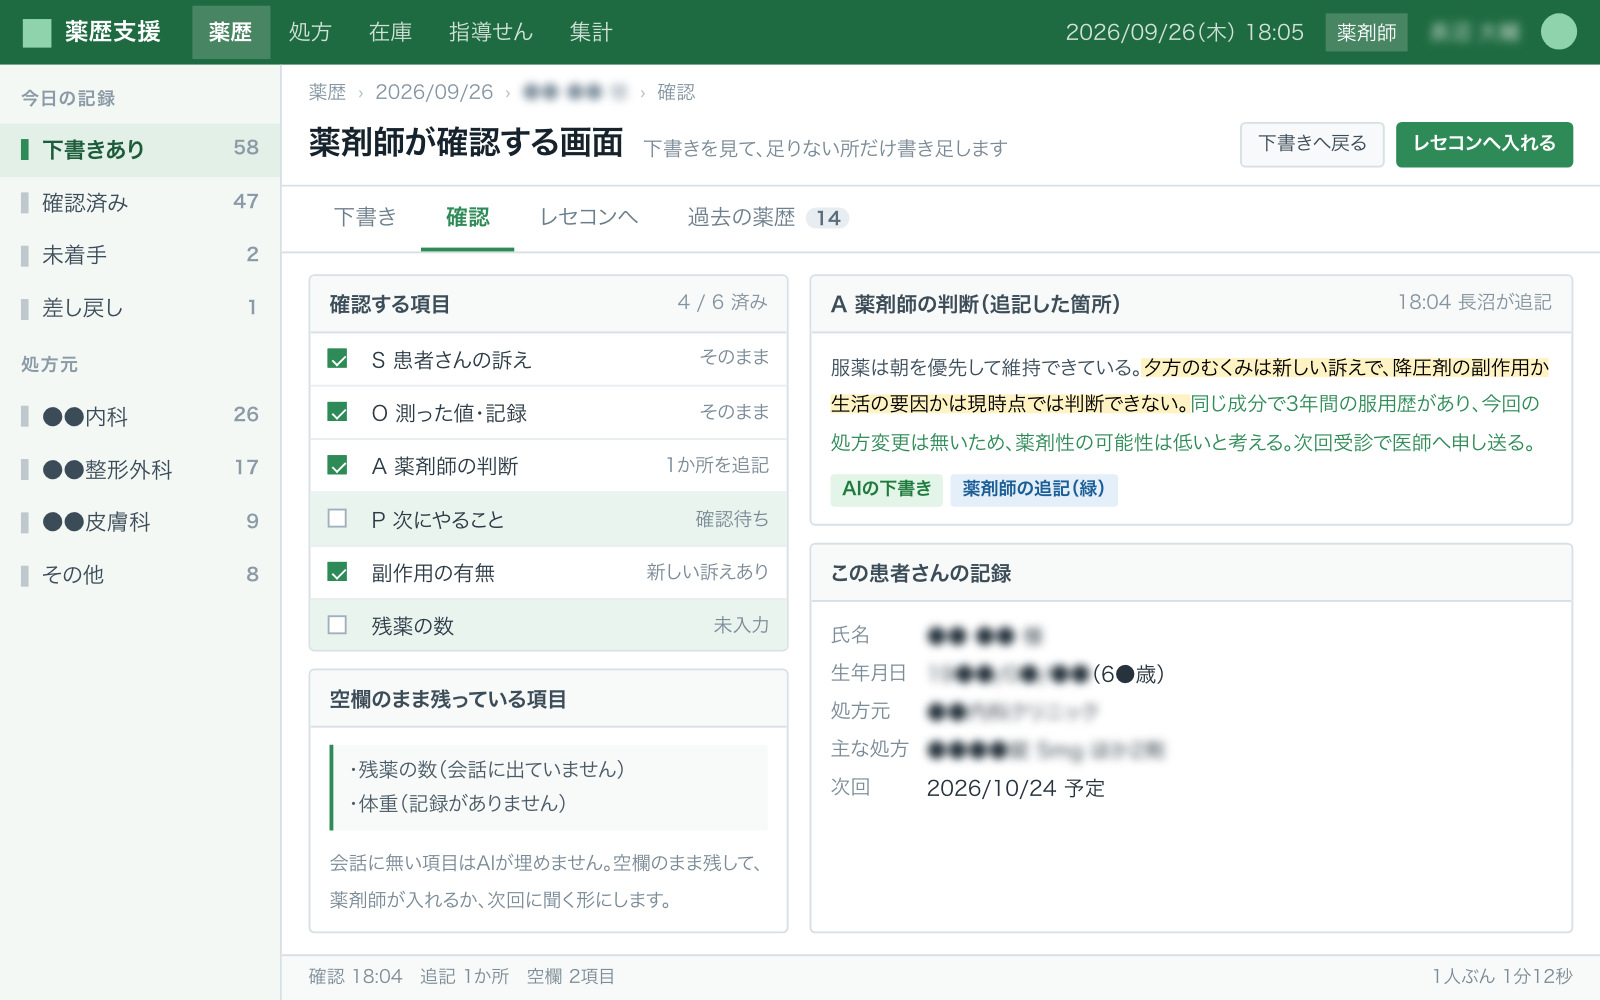Open the 集計 top menu
Image resolution: width=1600 pixels, height=1000 pixels.
tap(591, 32)
